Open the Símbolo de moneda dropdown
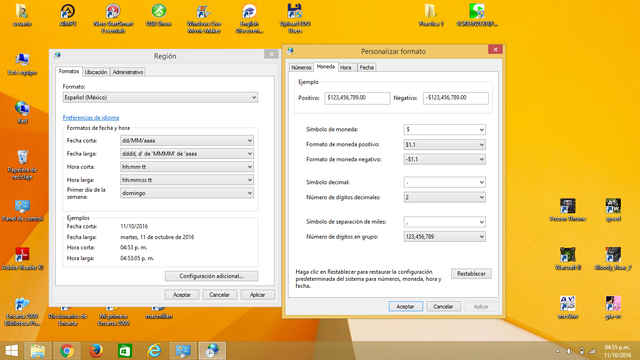The image size is (640, 360). (x=444, y=129)
